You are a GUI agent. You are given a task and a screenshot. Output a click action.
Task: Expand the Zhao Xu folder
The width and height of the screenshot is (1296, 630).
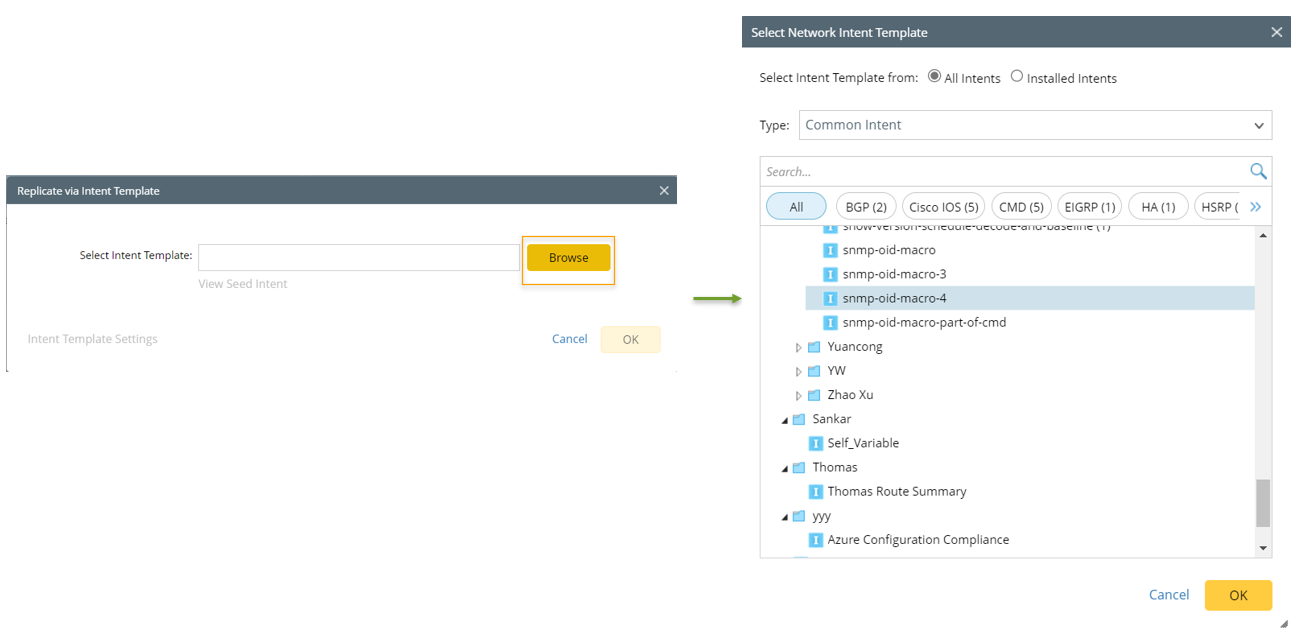click(799, 395)
